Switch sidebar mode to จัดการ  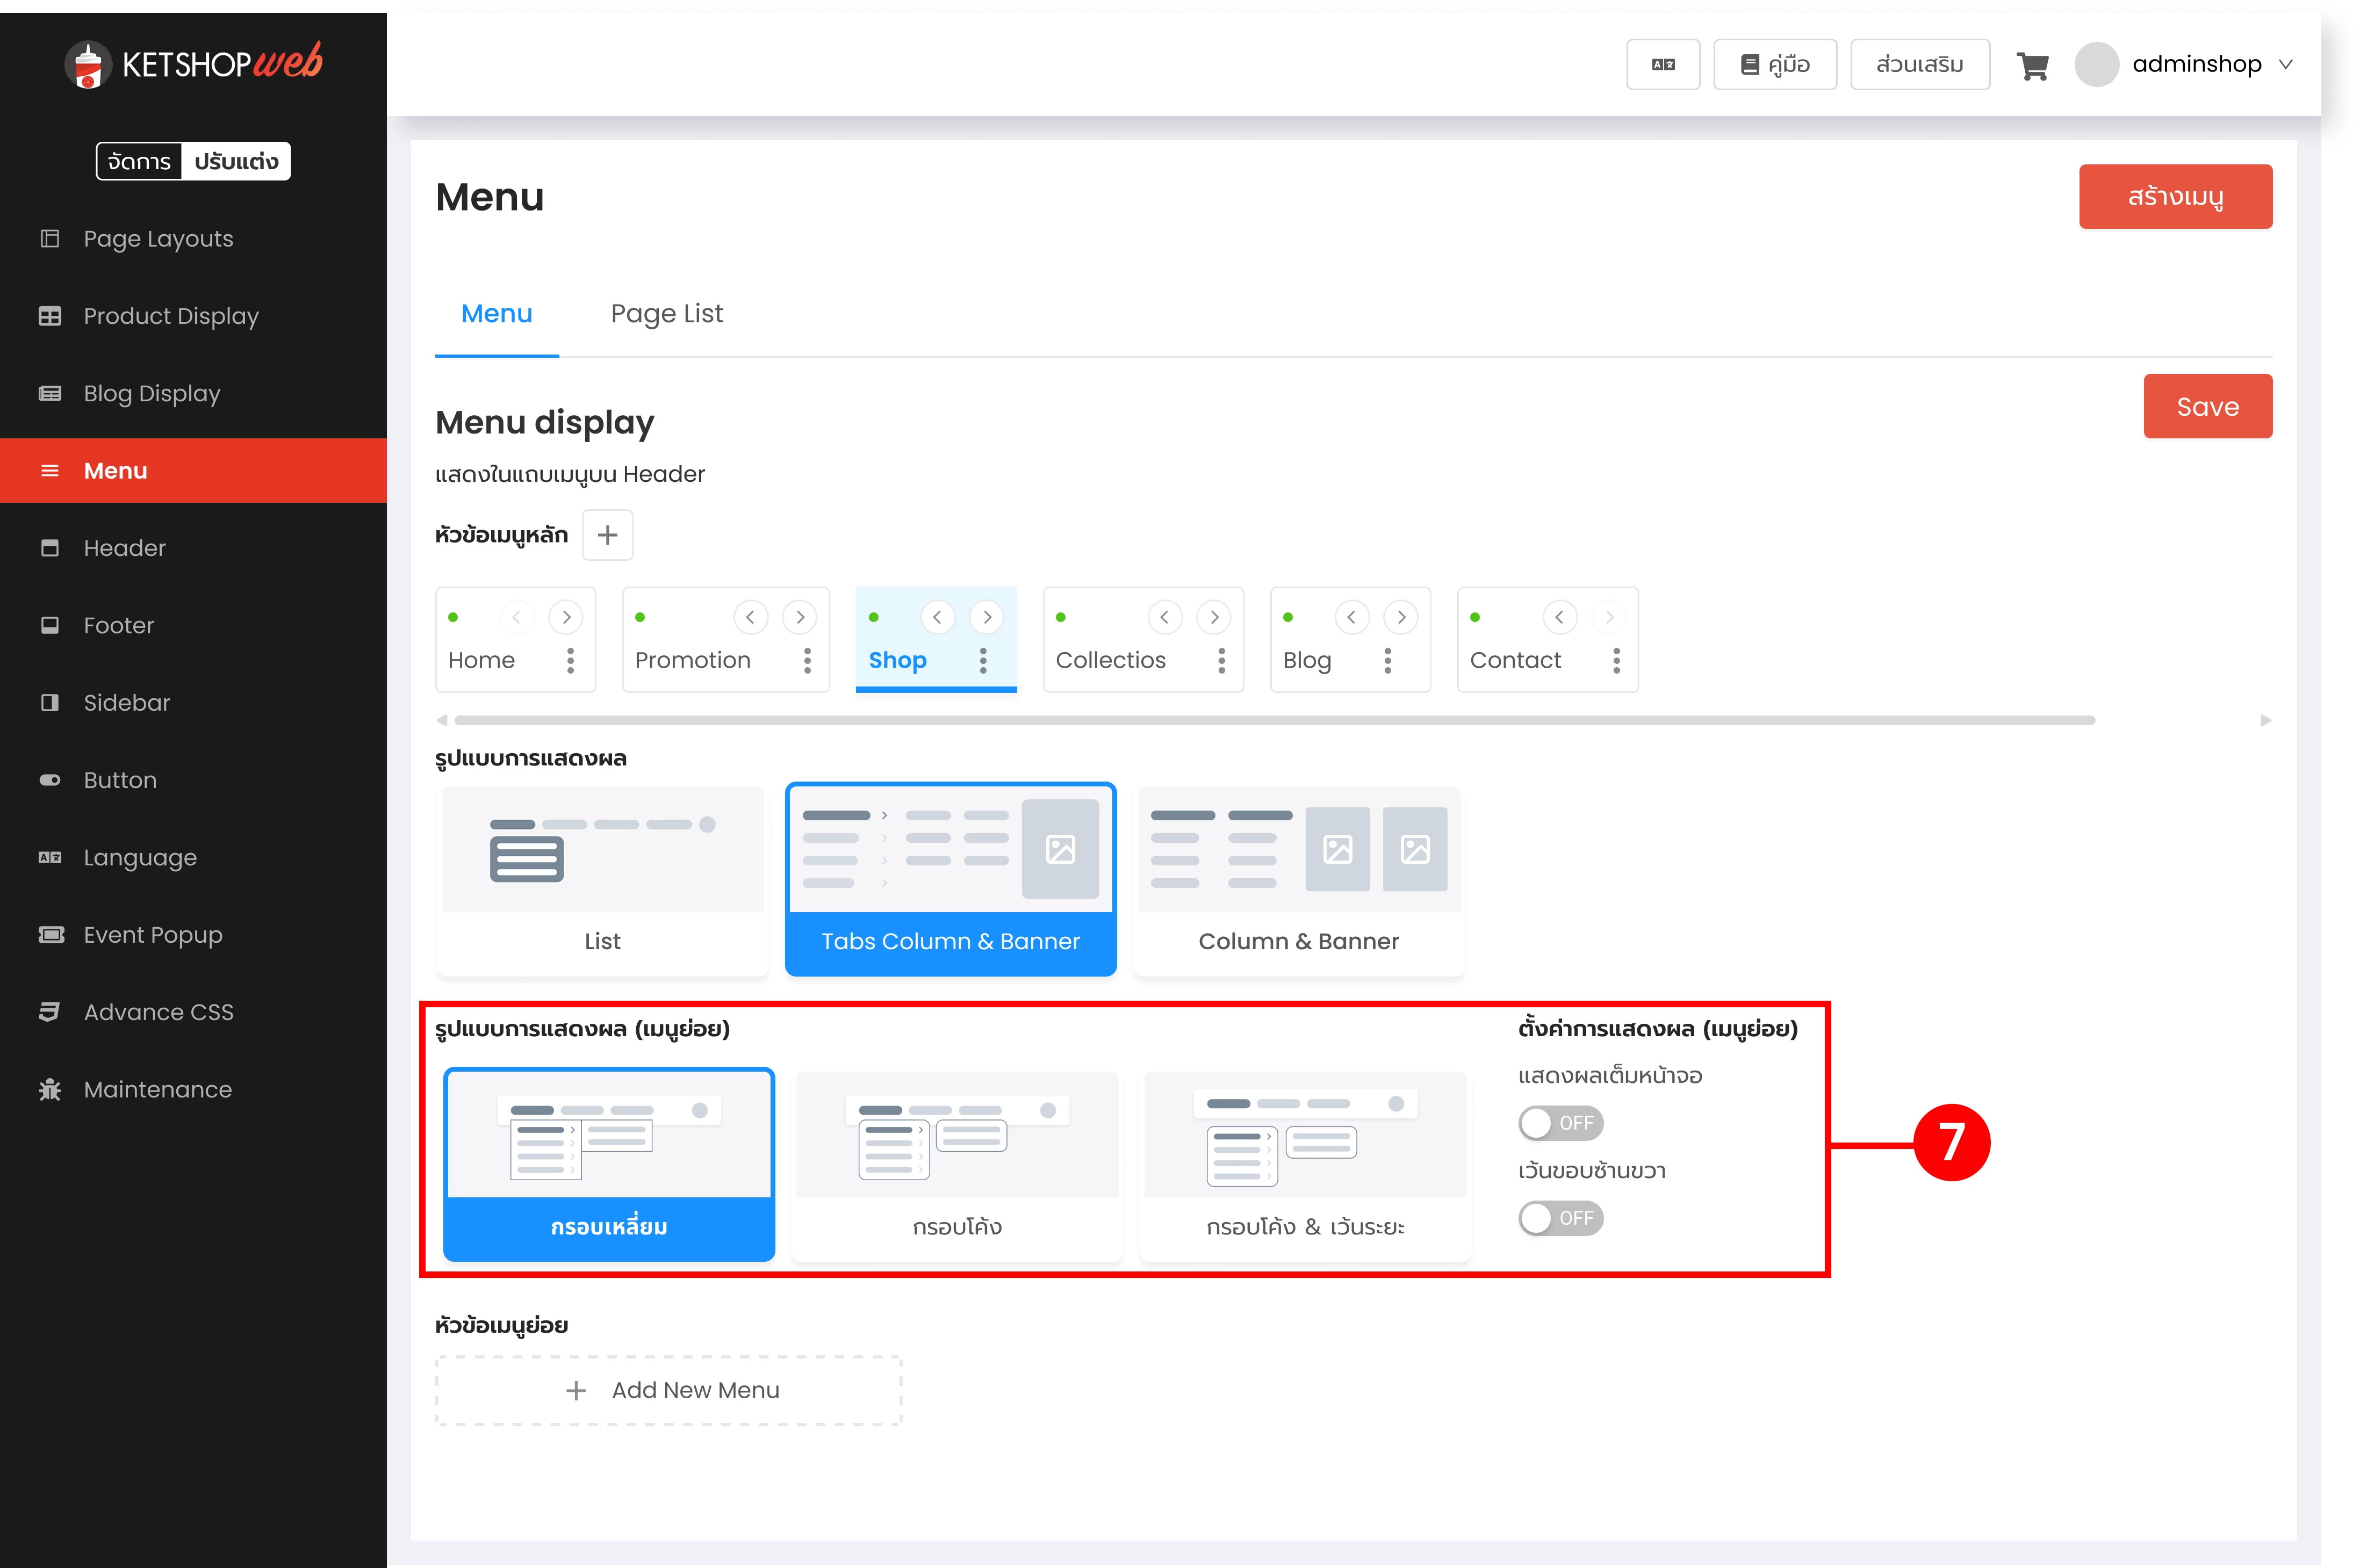tap(139, 161)
